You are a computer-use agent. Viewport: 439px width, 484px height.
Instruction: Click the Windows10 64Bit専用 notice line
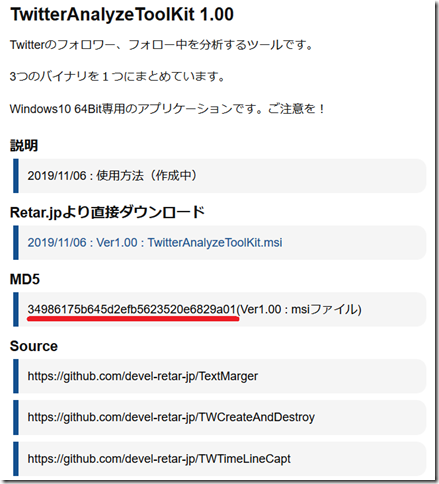167,109
